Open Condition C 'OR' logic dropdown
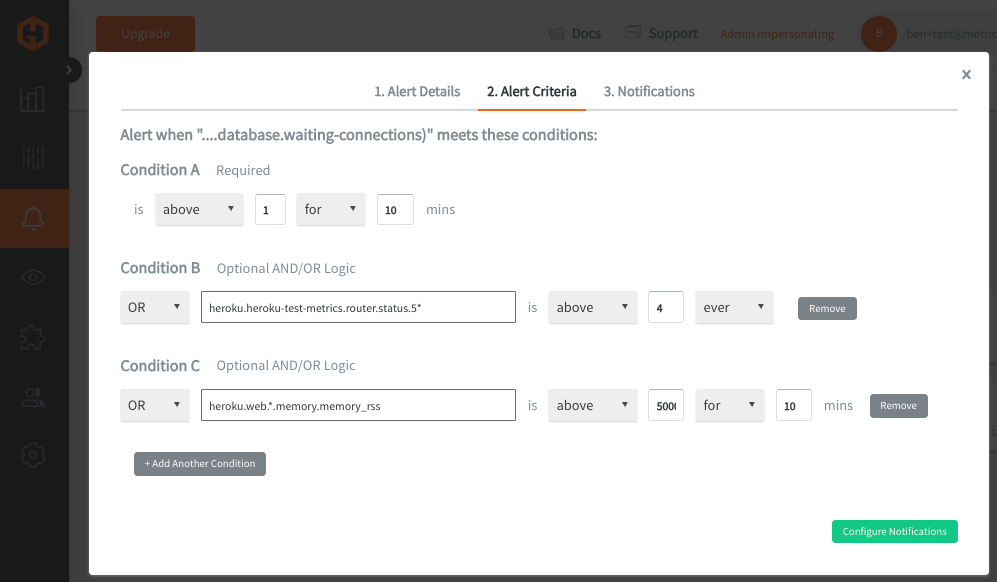The height and width of the screenshot is (582, 997). pyautogui.click(x=155, y=405)
